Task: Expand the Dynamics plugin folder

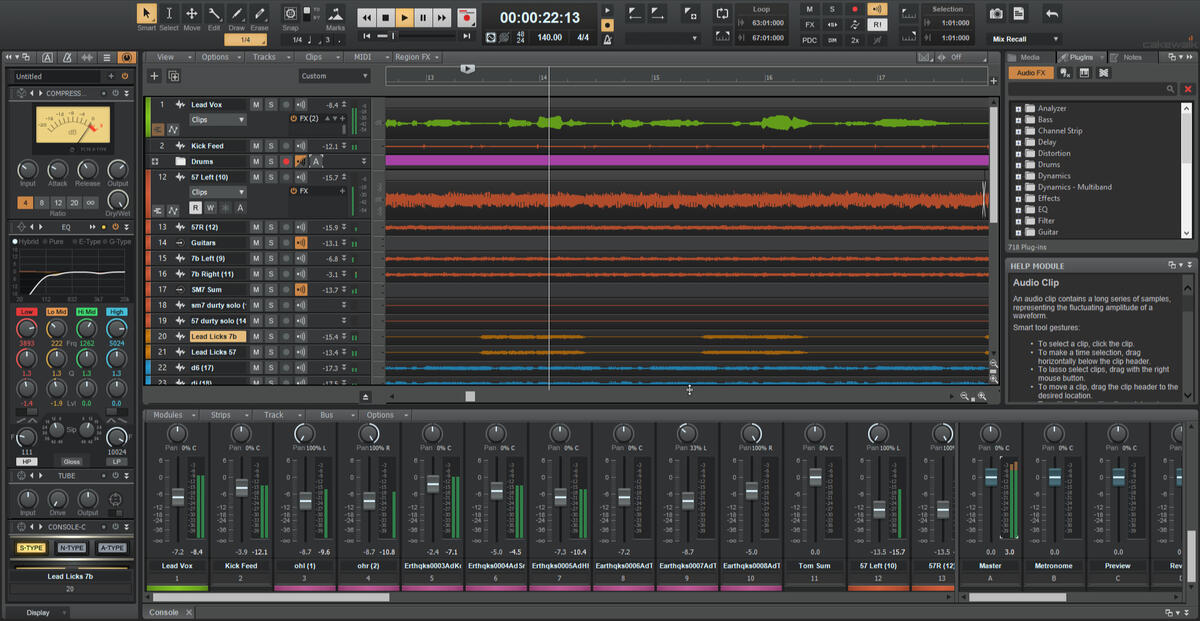Action: coord(1019,176)
